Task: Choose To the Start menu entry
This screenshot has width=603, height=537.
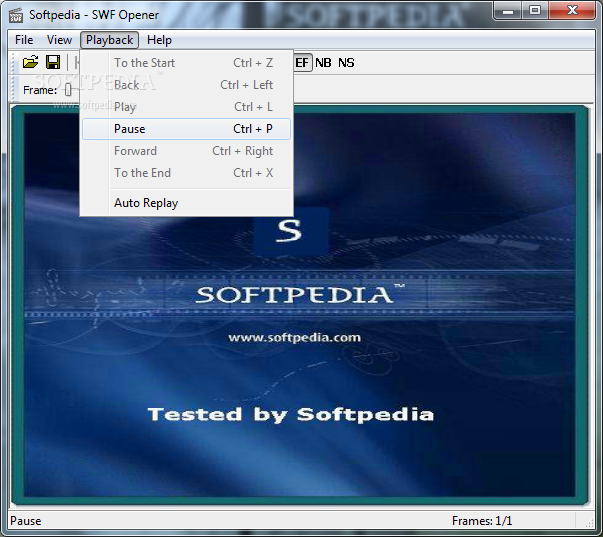Action: [x=186, y=63]
